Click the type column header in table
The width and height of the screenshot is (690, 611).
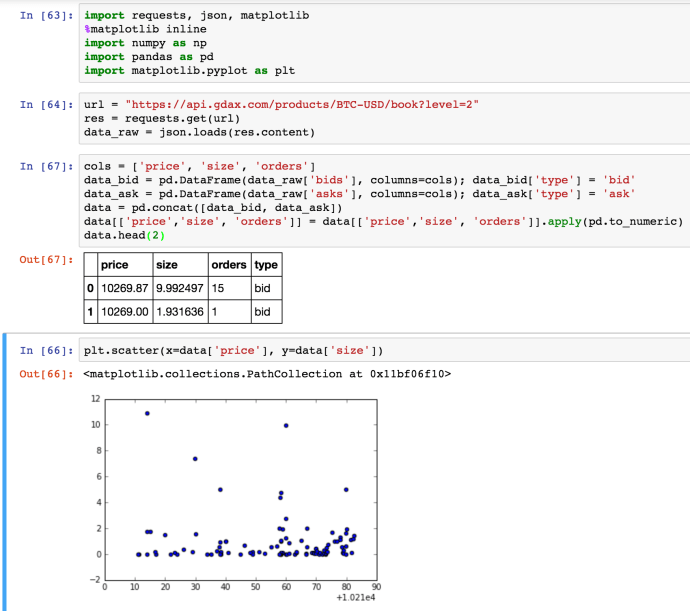click(266, 265)
